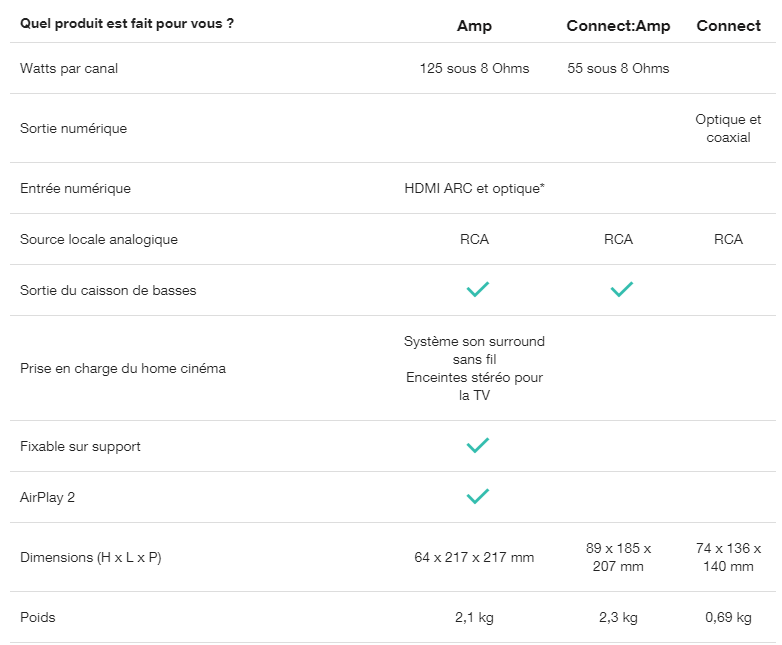
Task: Select the Connect:Amp column header
Action: click(x=618, y=25)
